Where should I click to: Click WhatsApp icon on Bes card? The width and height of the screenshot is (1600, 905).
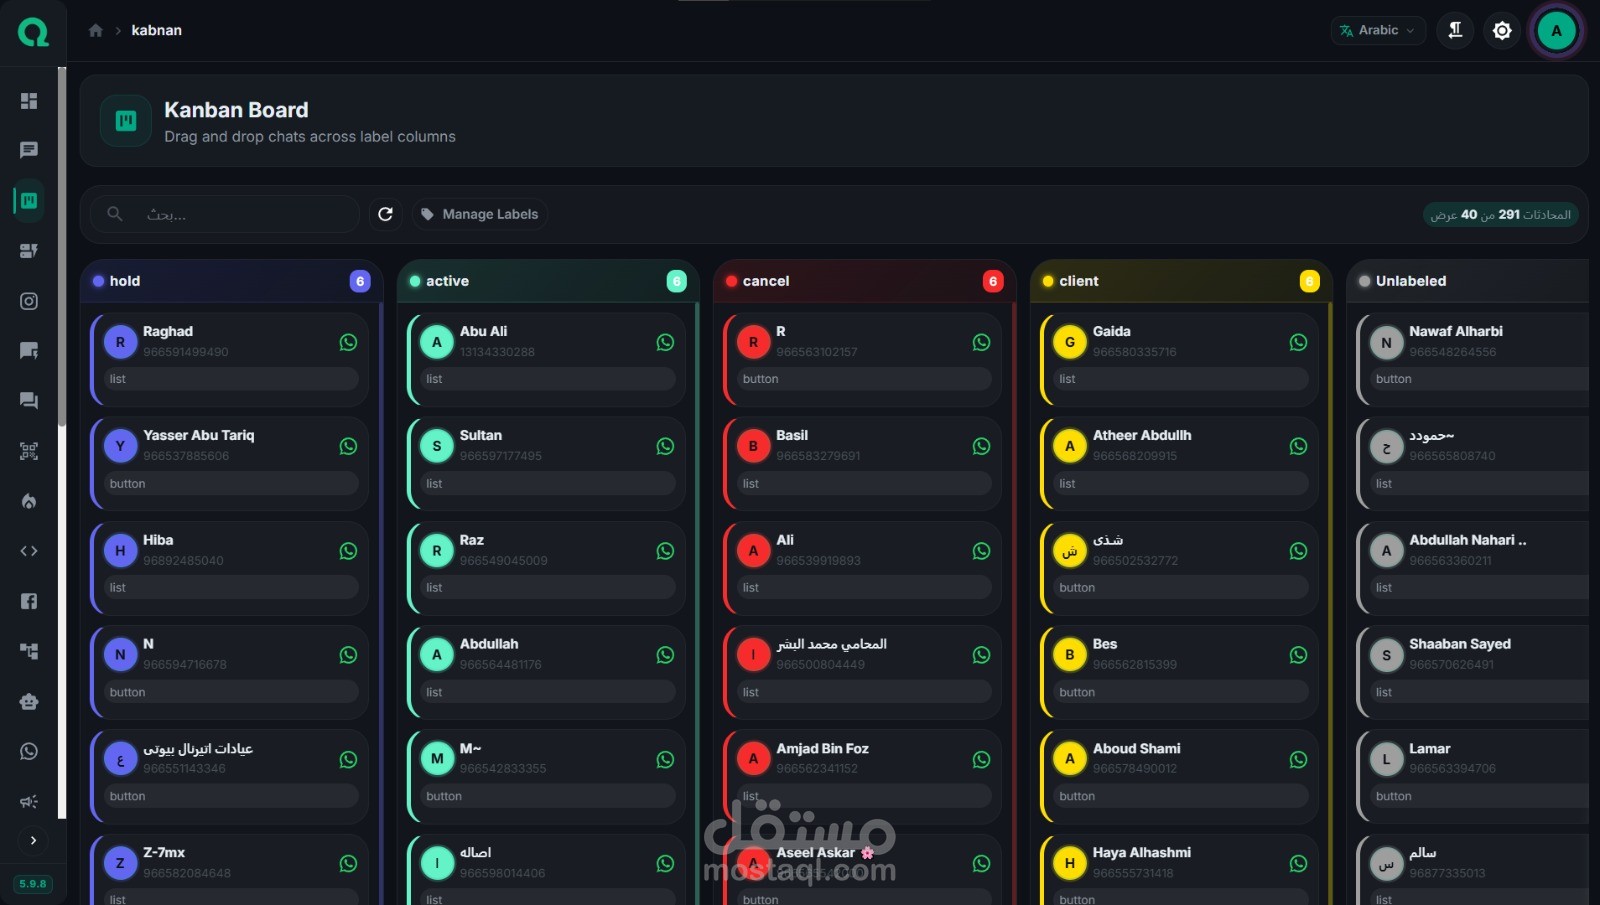tap(1298, 655)
